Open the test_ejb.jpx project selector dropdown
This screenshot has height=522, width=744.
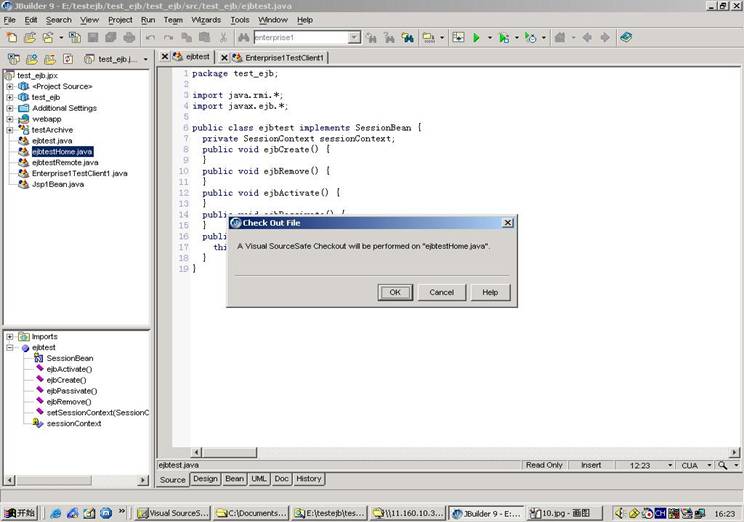pyautogui.click(x=146, y=59)
